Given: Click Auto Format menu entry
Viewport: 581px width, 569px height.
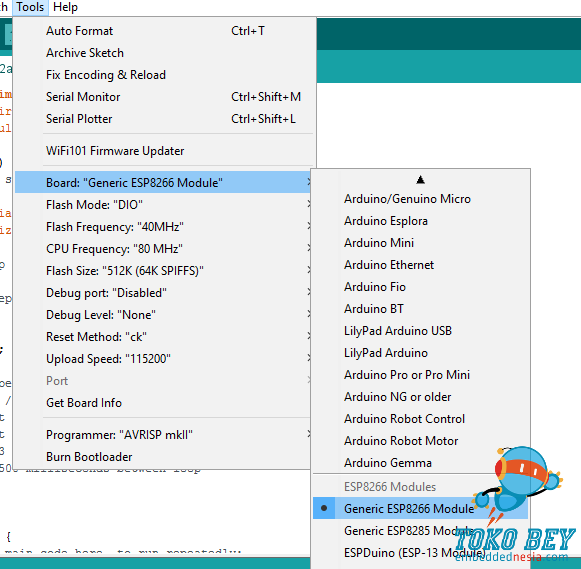Looking at the screenshot, I should click(x=165, y=31).
